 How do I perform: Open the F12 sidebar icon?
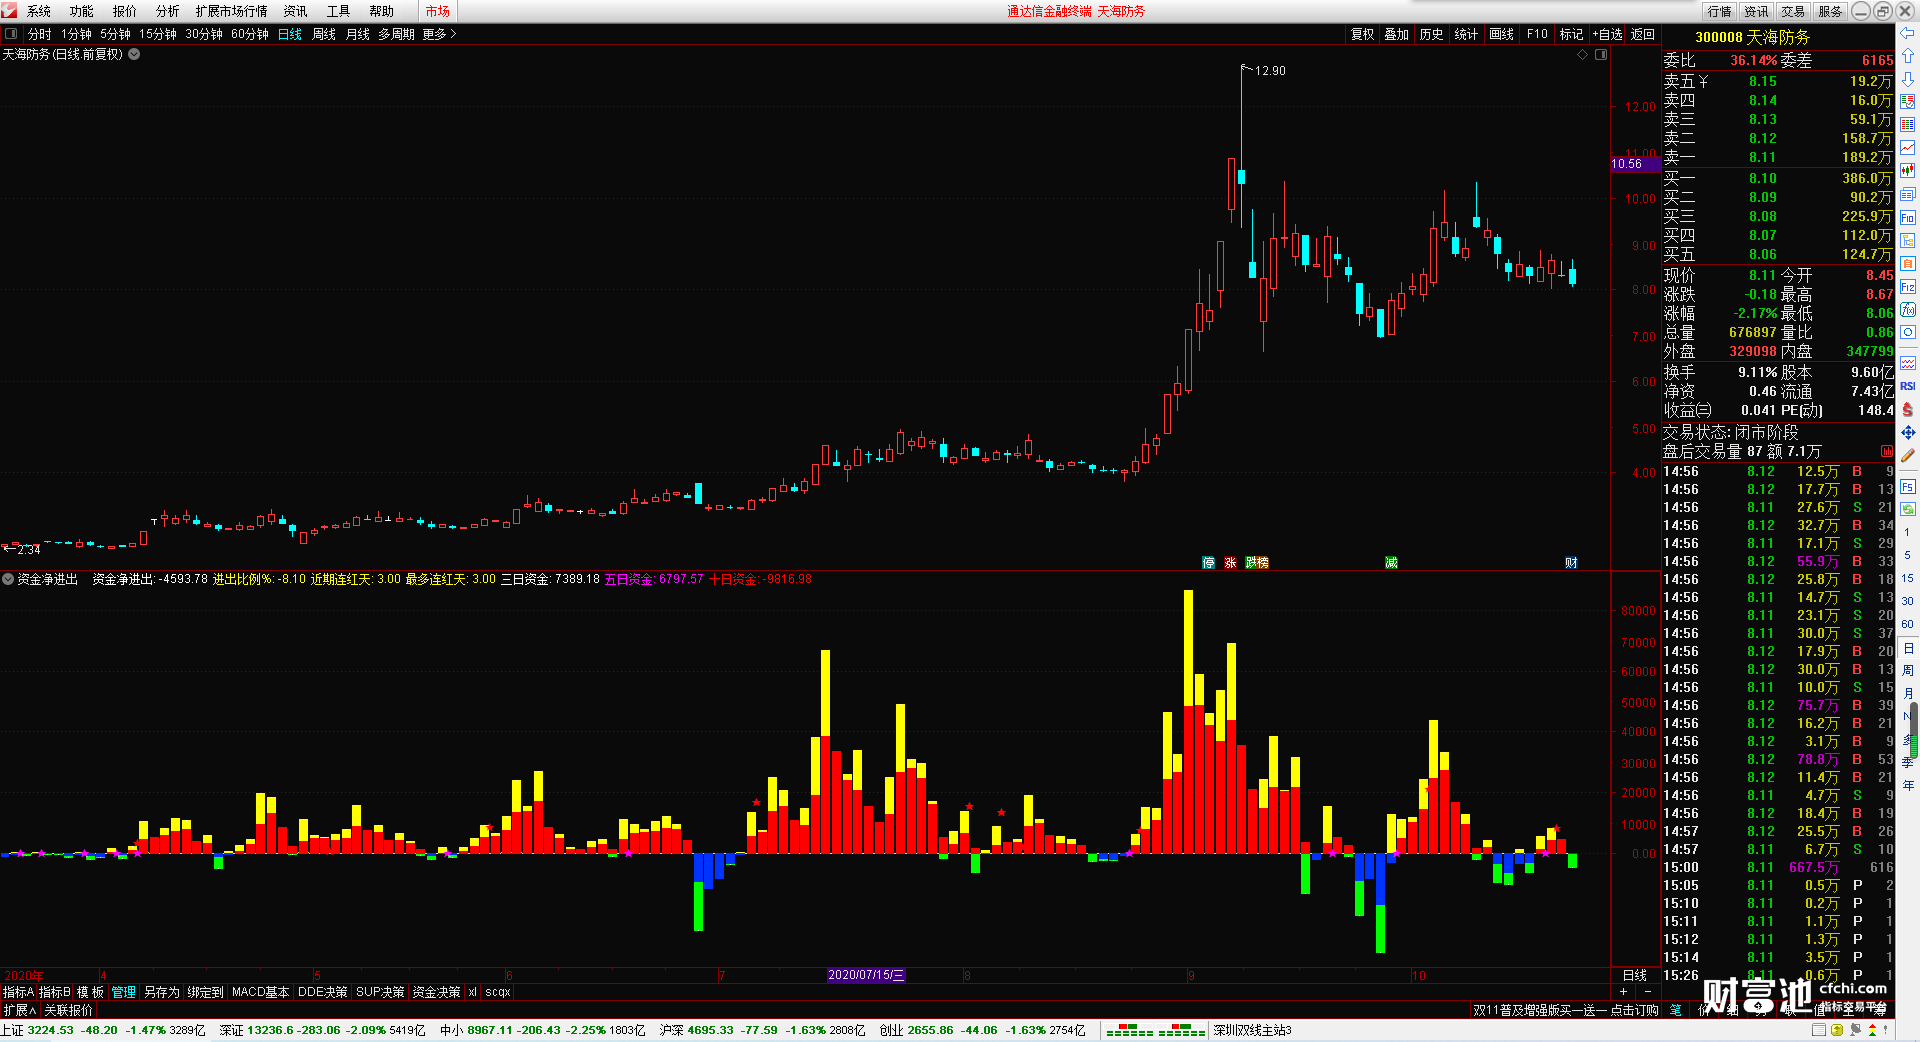pyautogui.click(x=1908, y=286)
